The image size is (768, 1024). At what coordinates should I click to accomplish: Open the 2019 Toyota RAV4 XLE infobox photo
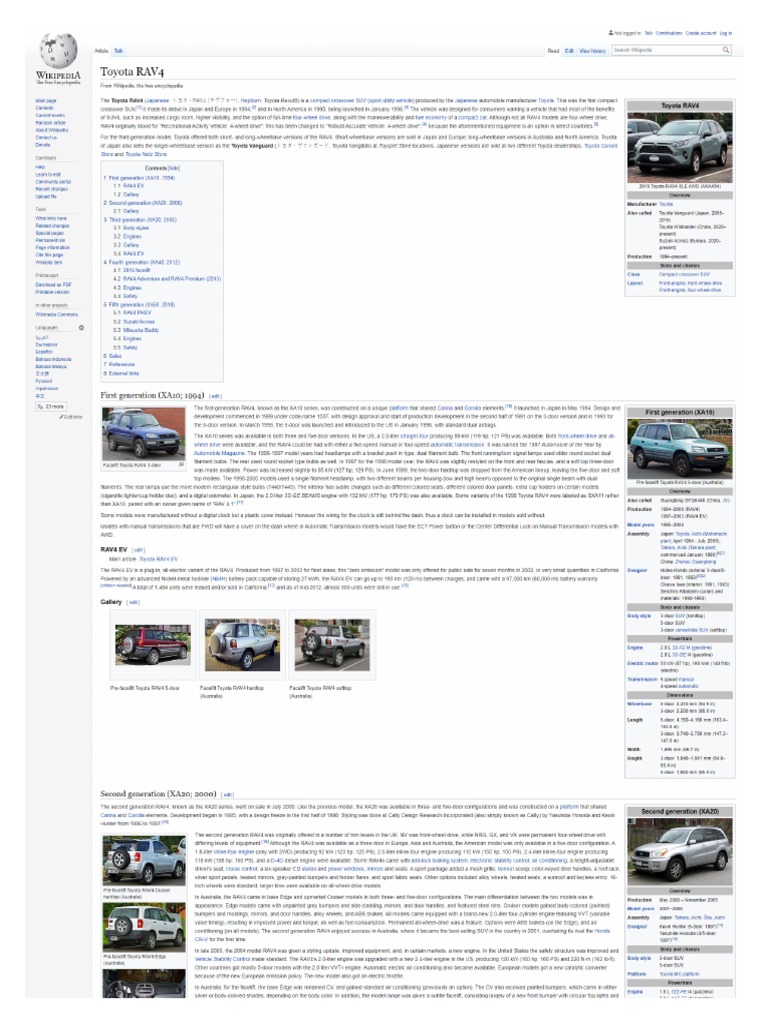[x=680, y=148]
